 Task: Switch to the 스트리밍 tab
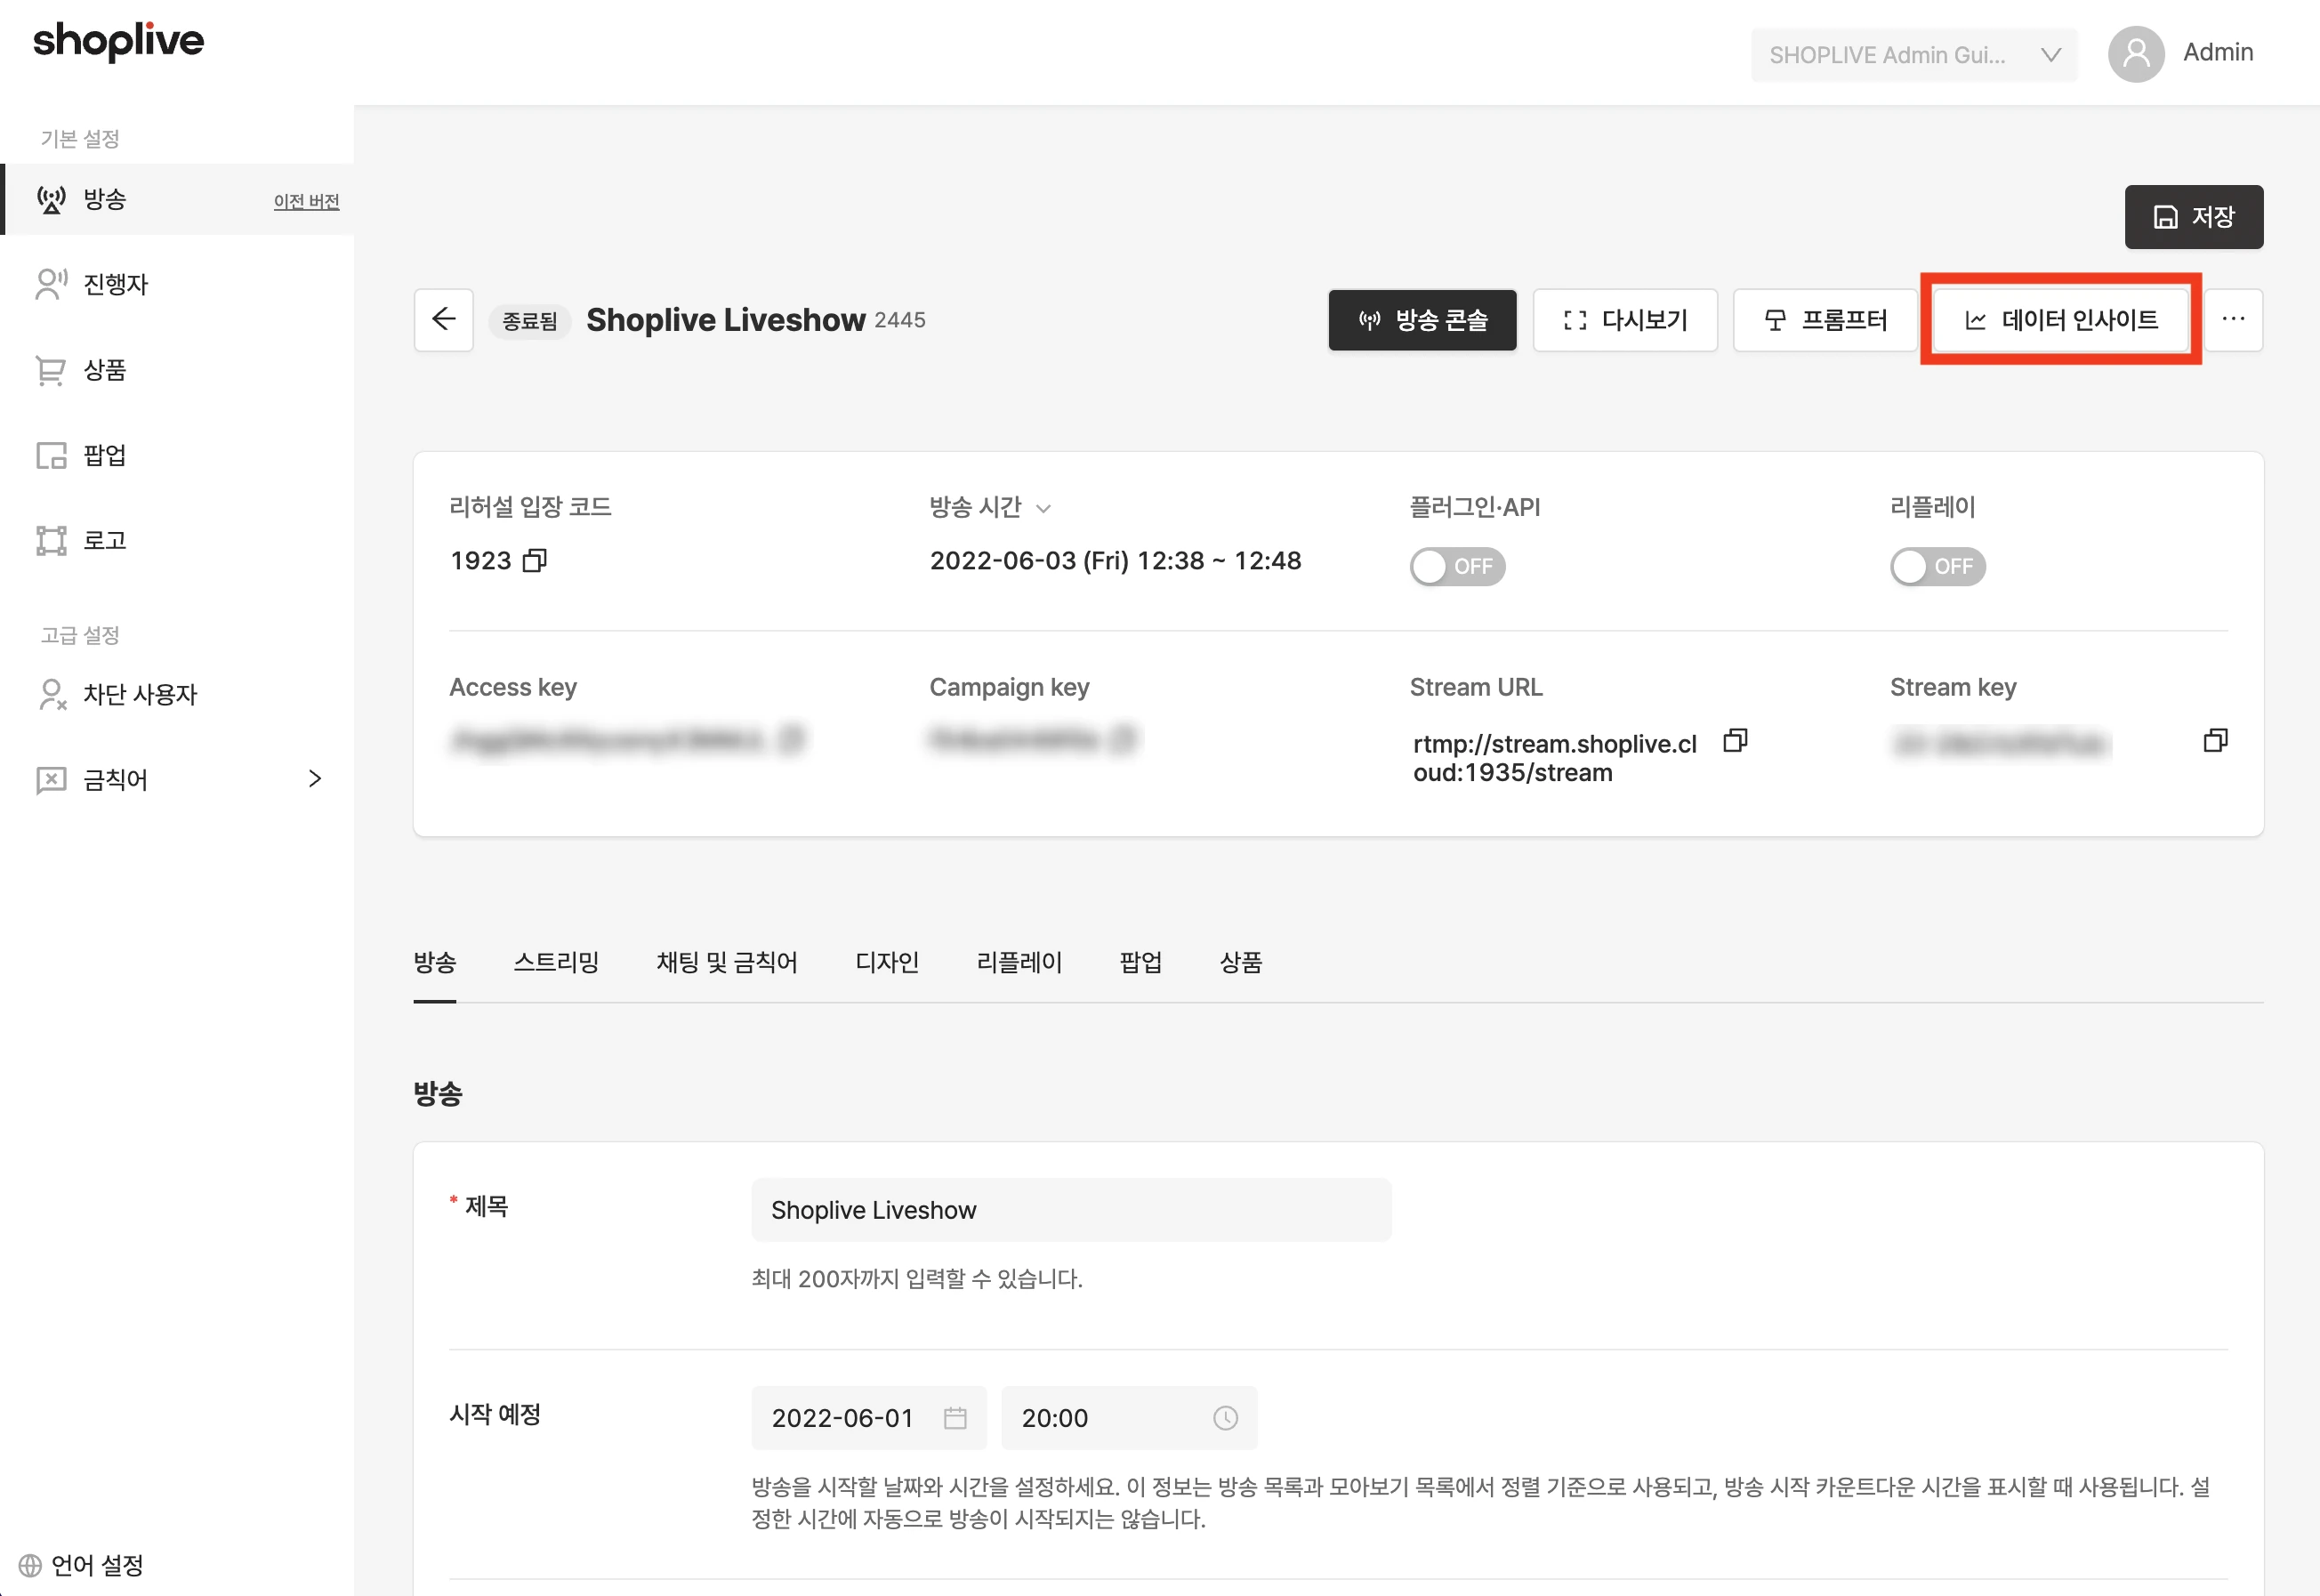pyautogui.click(x=556, y=962)
